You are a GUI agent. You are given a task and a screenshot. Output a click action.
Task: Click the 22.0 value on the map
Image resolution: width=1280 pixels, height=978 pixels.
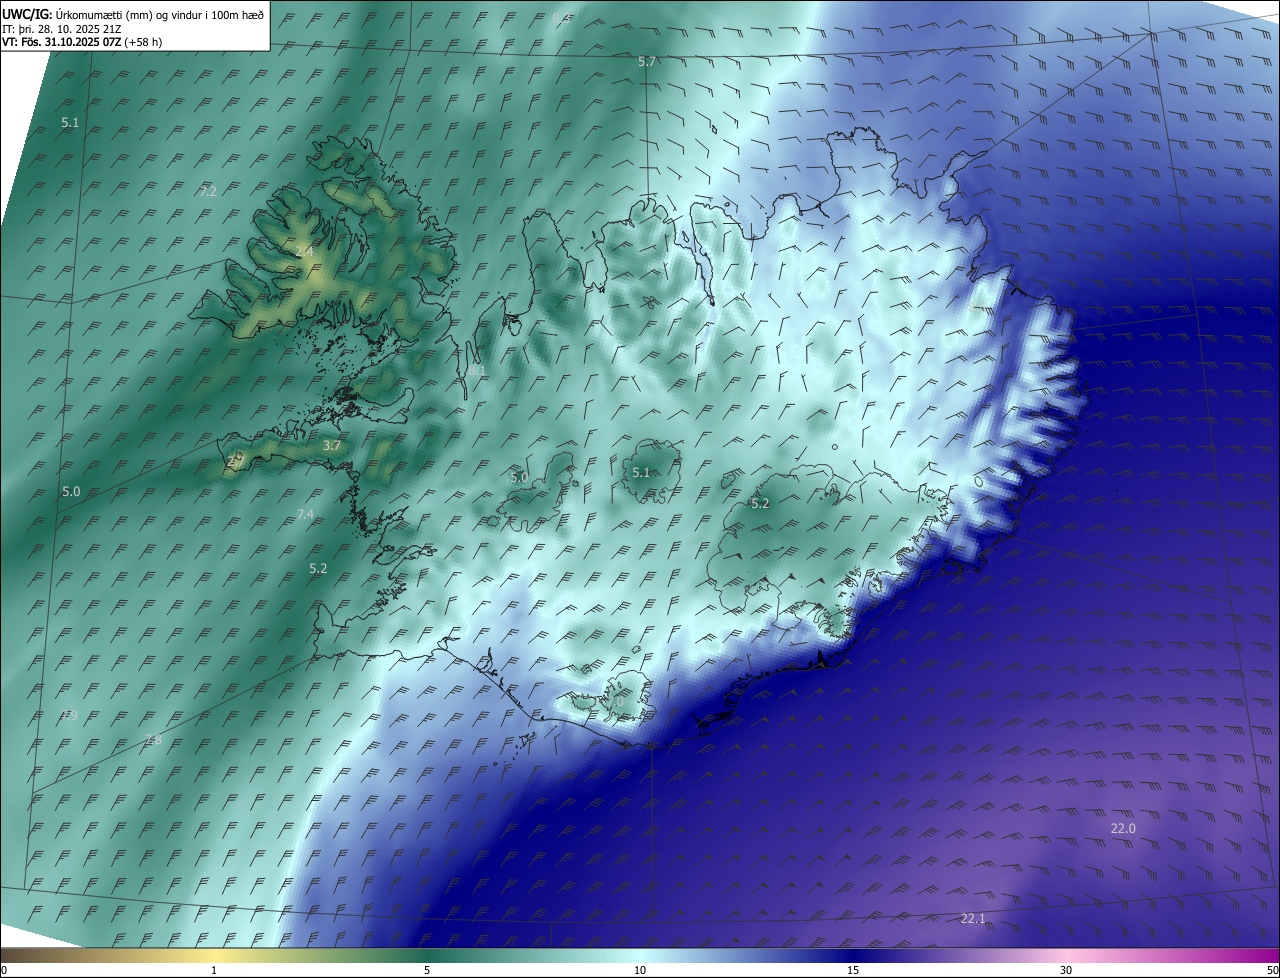point(1123,828)
